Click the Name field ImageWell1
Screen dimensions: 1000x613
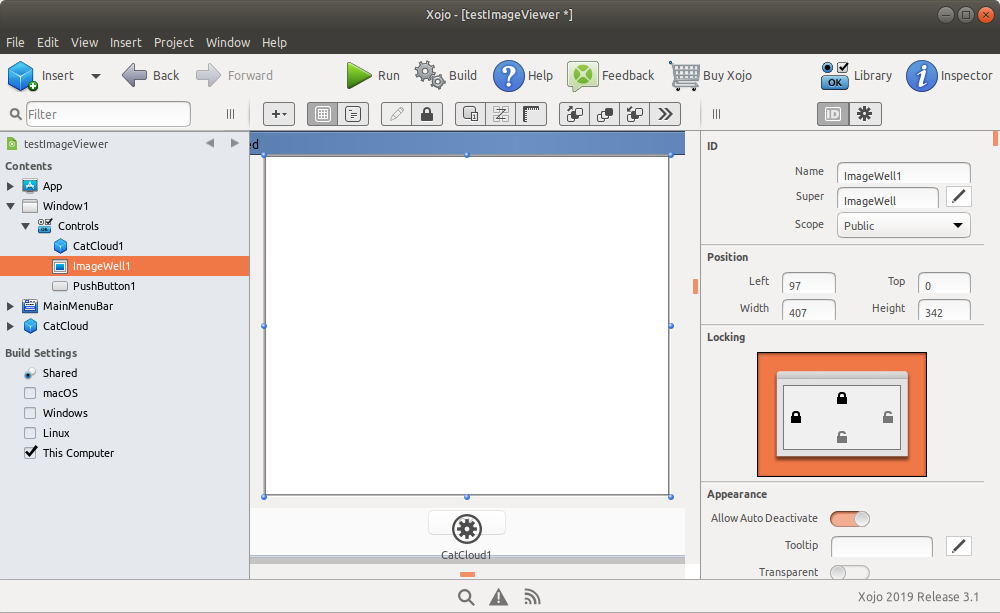point(904,174)
